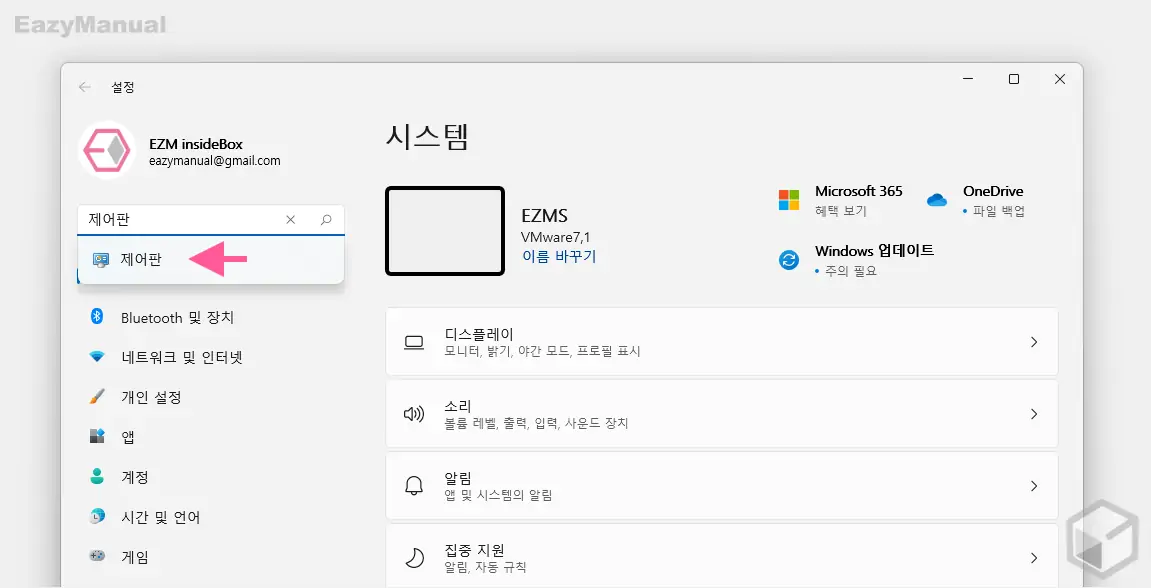Open 소리 settings via its chevron
This screenshot has width=1151, height=588.
[1034, 413]
